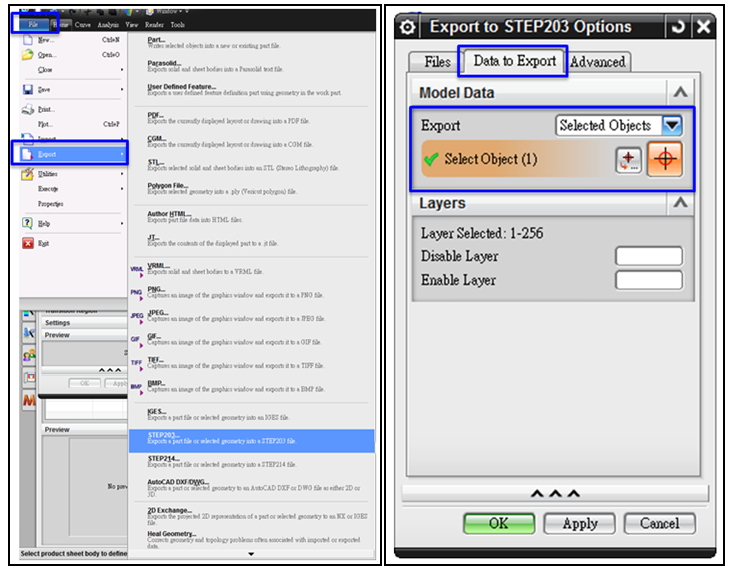Click the orange crosshair Select Object icon
Image resolution: width=732 pixels, height=572 pixels.
(x=664, y=159)
